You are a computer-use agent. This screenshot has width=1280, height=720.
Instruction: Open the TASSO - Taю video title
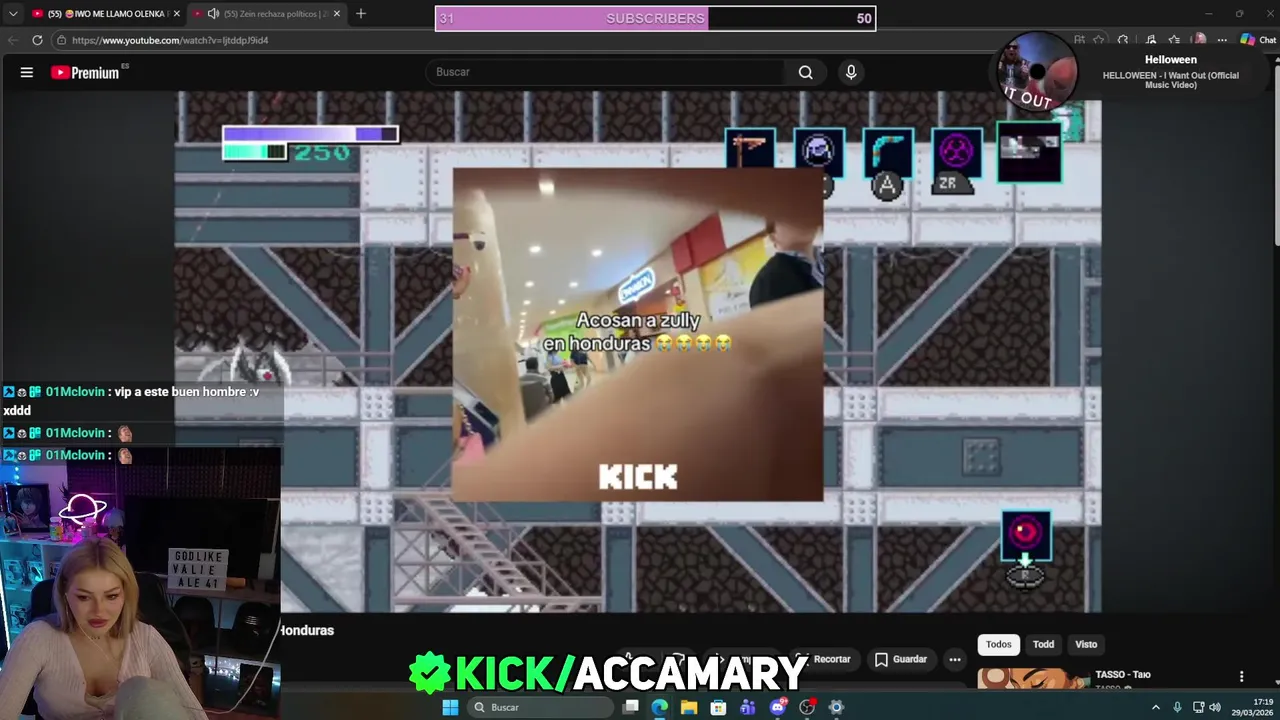pyautogui.click(x=1123, y=675)
